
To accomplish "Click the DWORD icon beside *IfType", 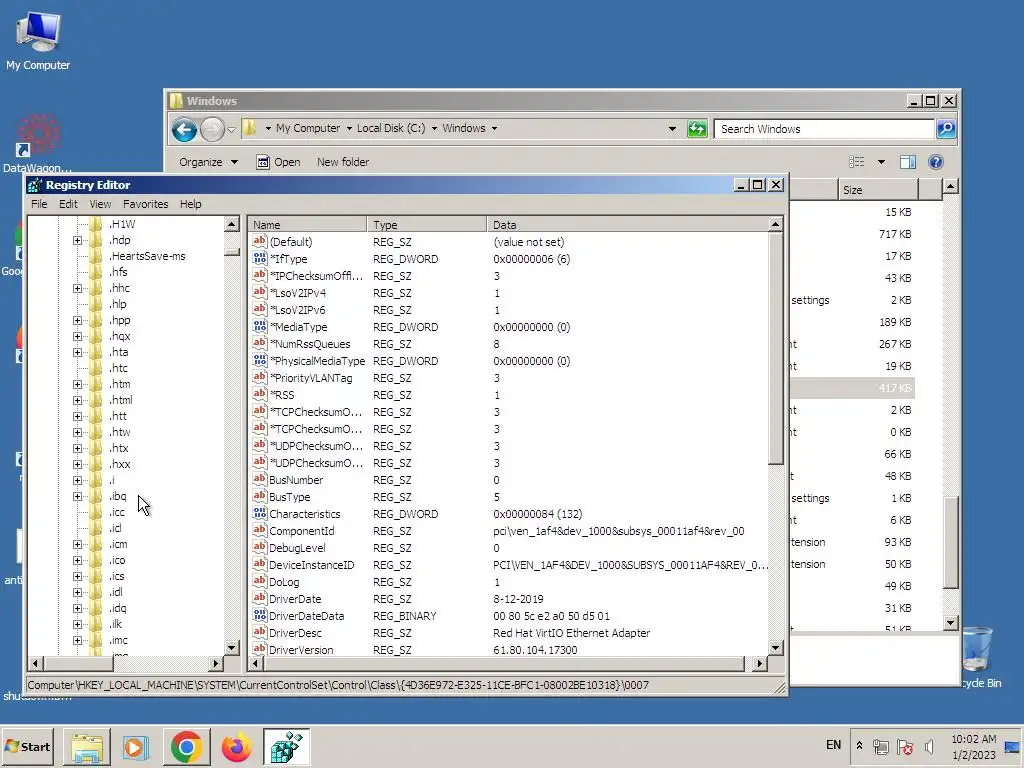I will (259, 259).
